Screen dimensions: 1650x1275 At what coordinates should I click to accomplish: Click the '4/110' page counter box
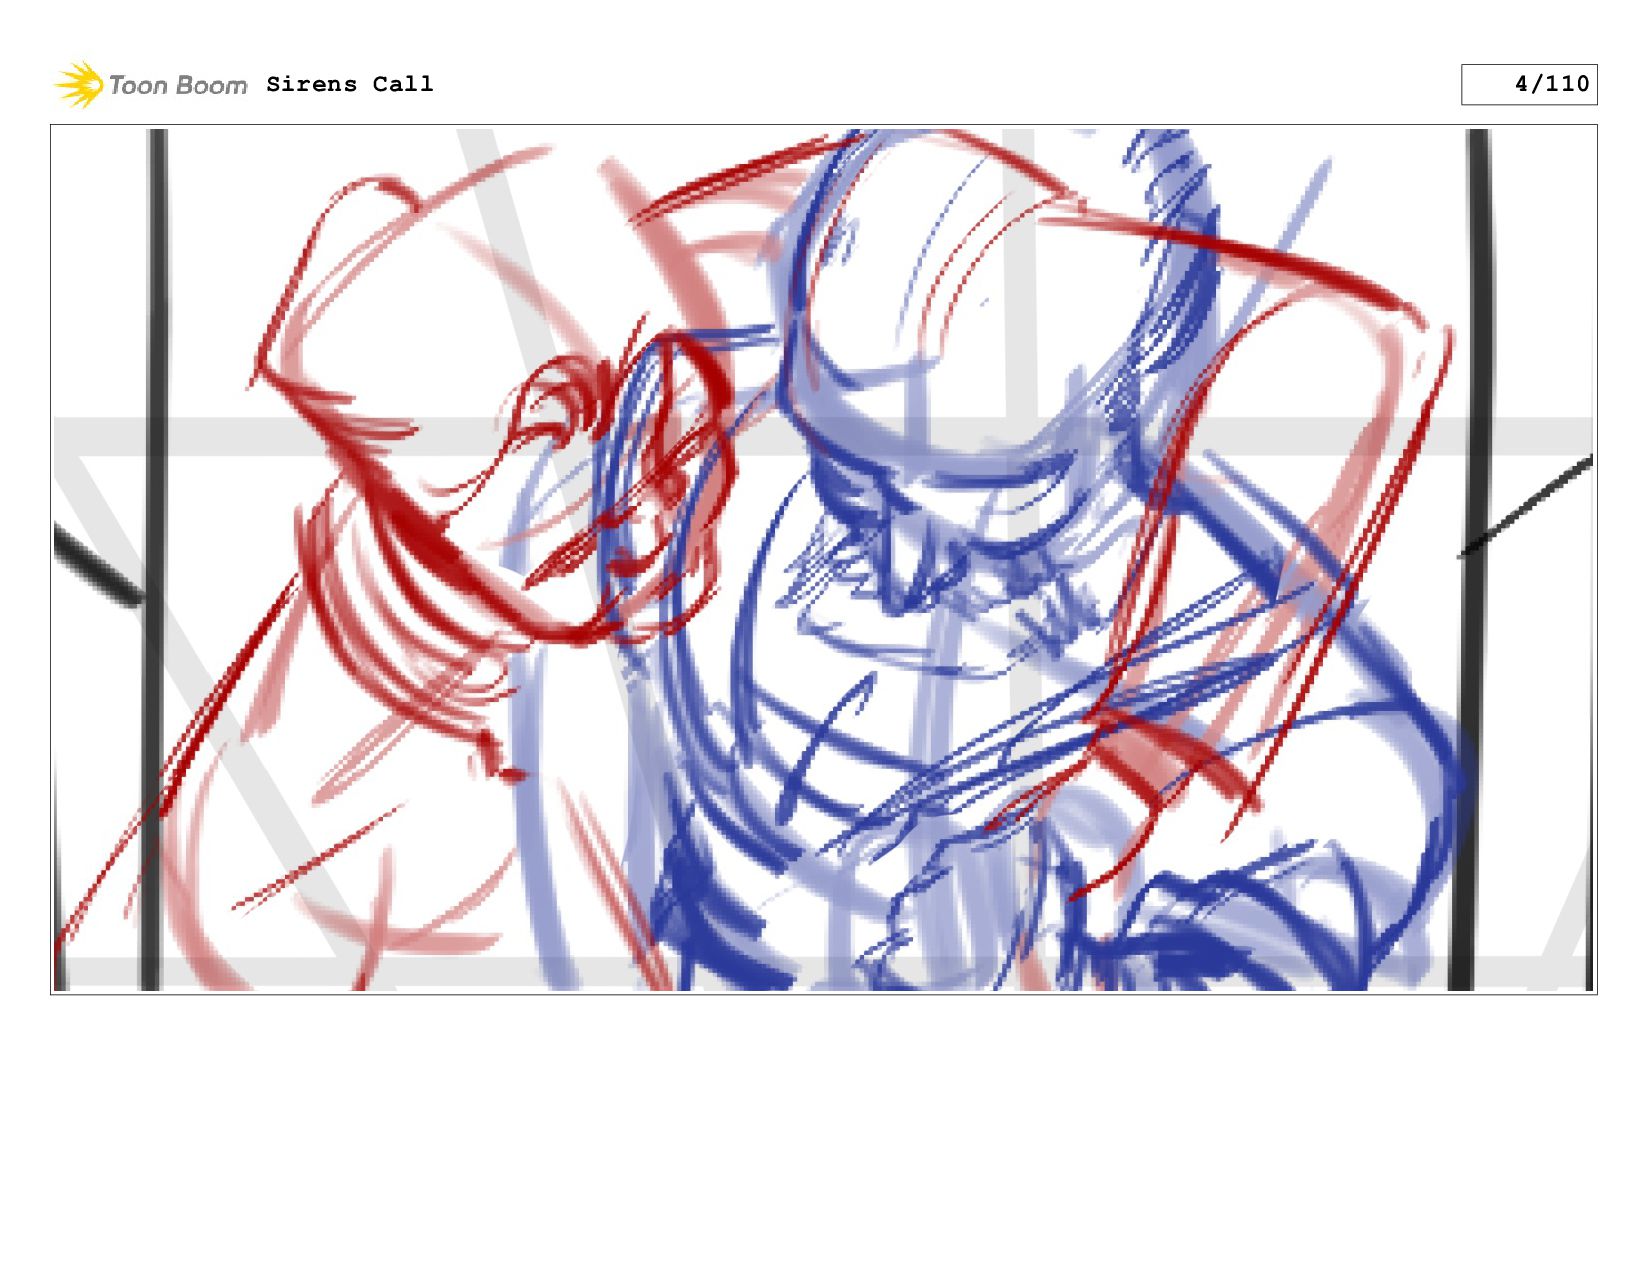pos(1528,84)
